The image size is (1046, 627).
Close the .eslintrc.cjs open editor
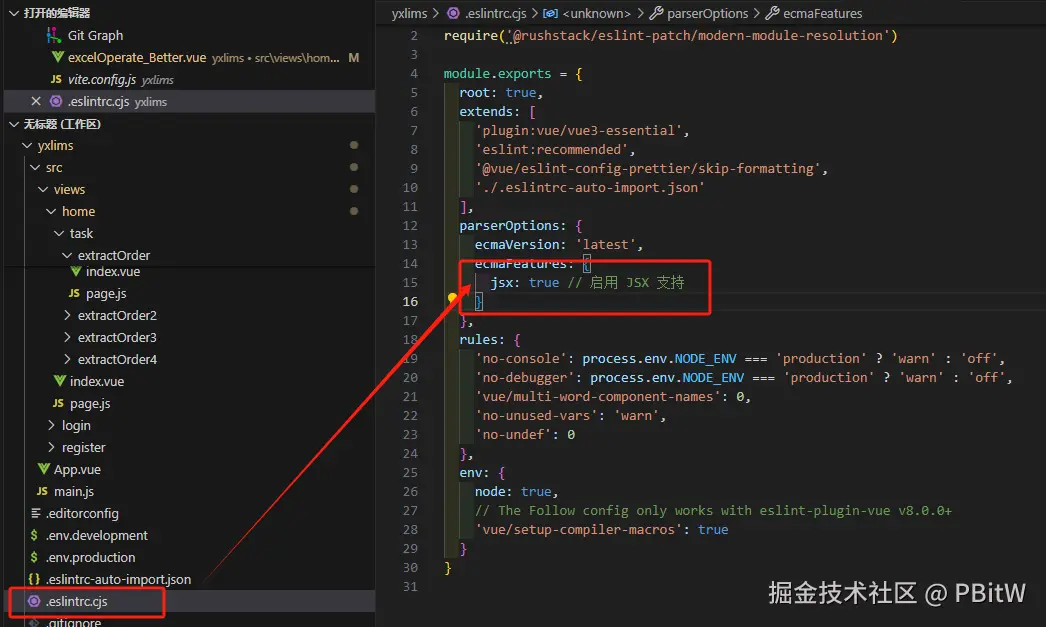coord(36,101)
